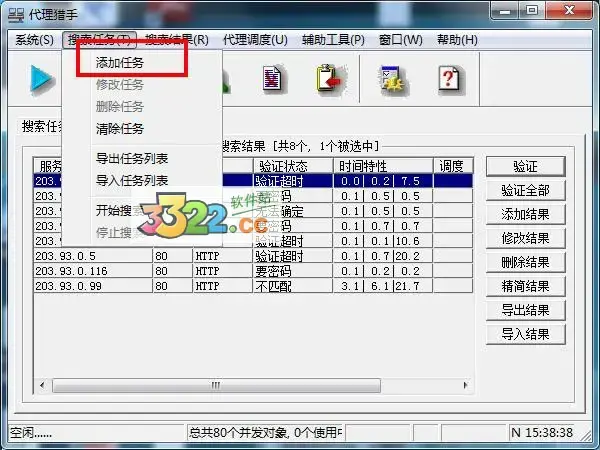The width and height of the screenshot is (600, 450).
Task: Open the 辅助工具(P) menu
Action: (333, 40)
